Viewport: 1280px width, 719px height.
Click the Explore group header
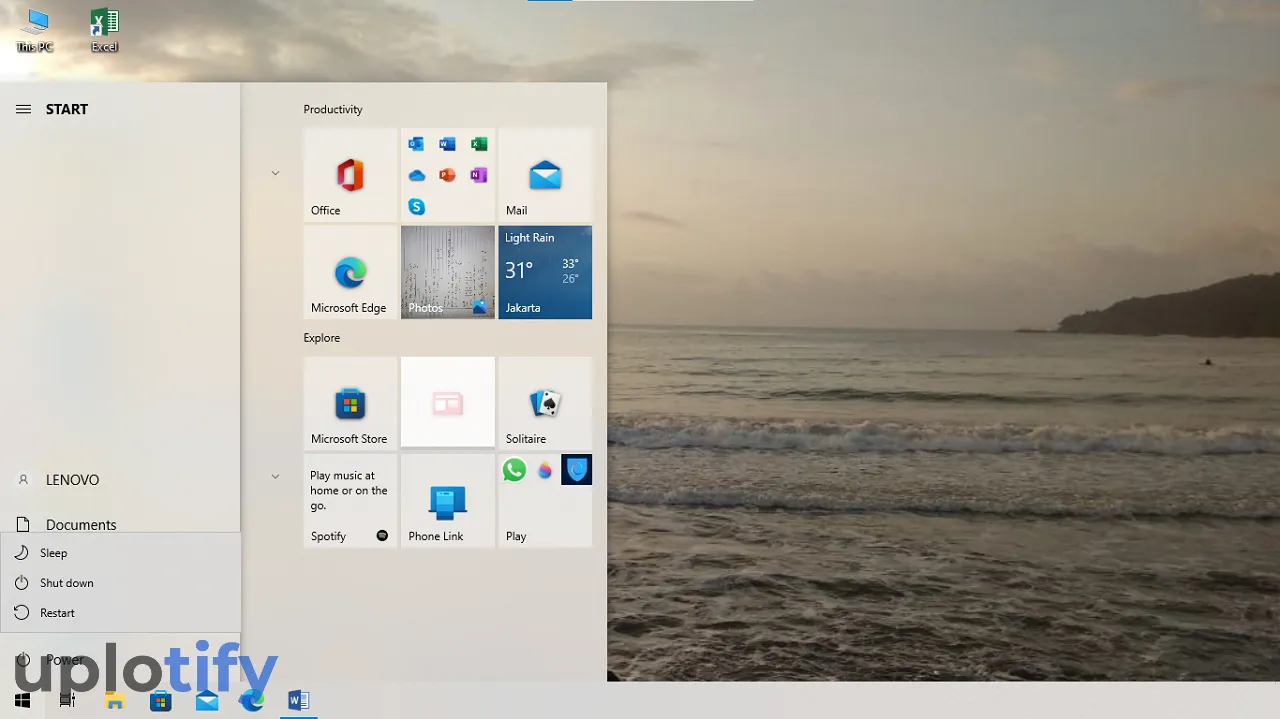(322, 338)
